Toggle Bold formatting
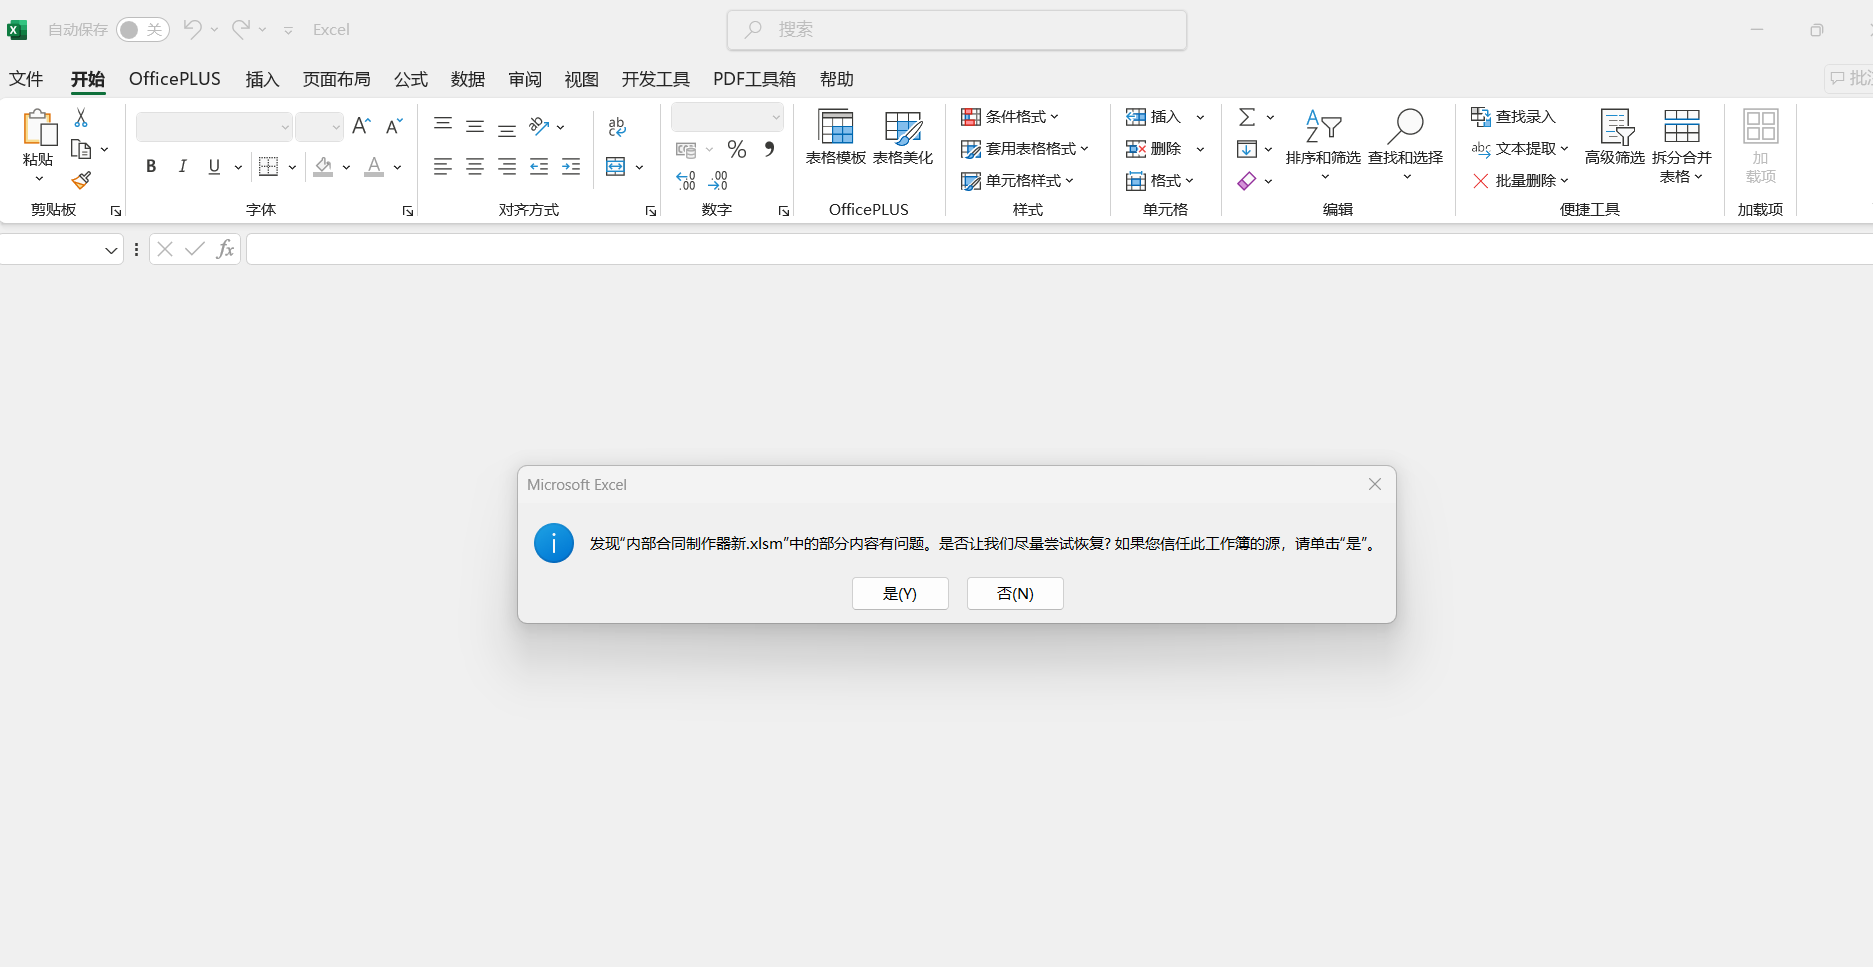This screenshot has height=967, width=1873. point(151,167)
